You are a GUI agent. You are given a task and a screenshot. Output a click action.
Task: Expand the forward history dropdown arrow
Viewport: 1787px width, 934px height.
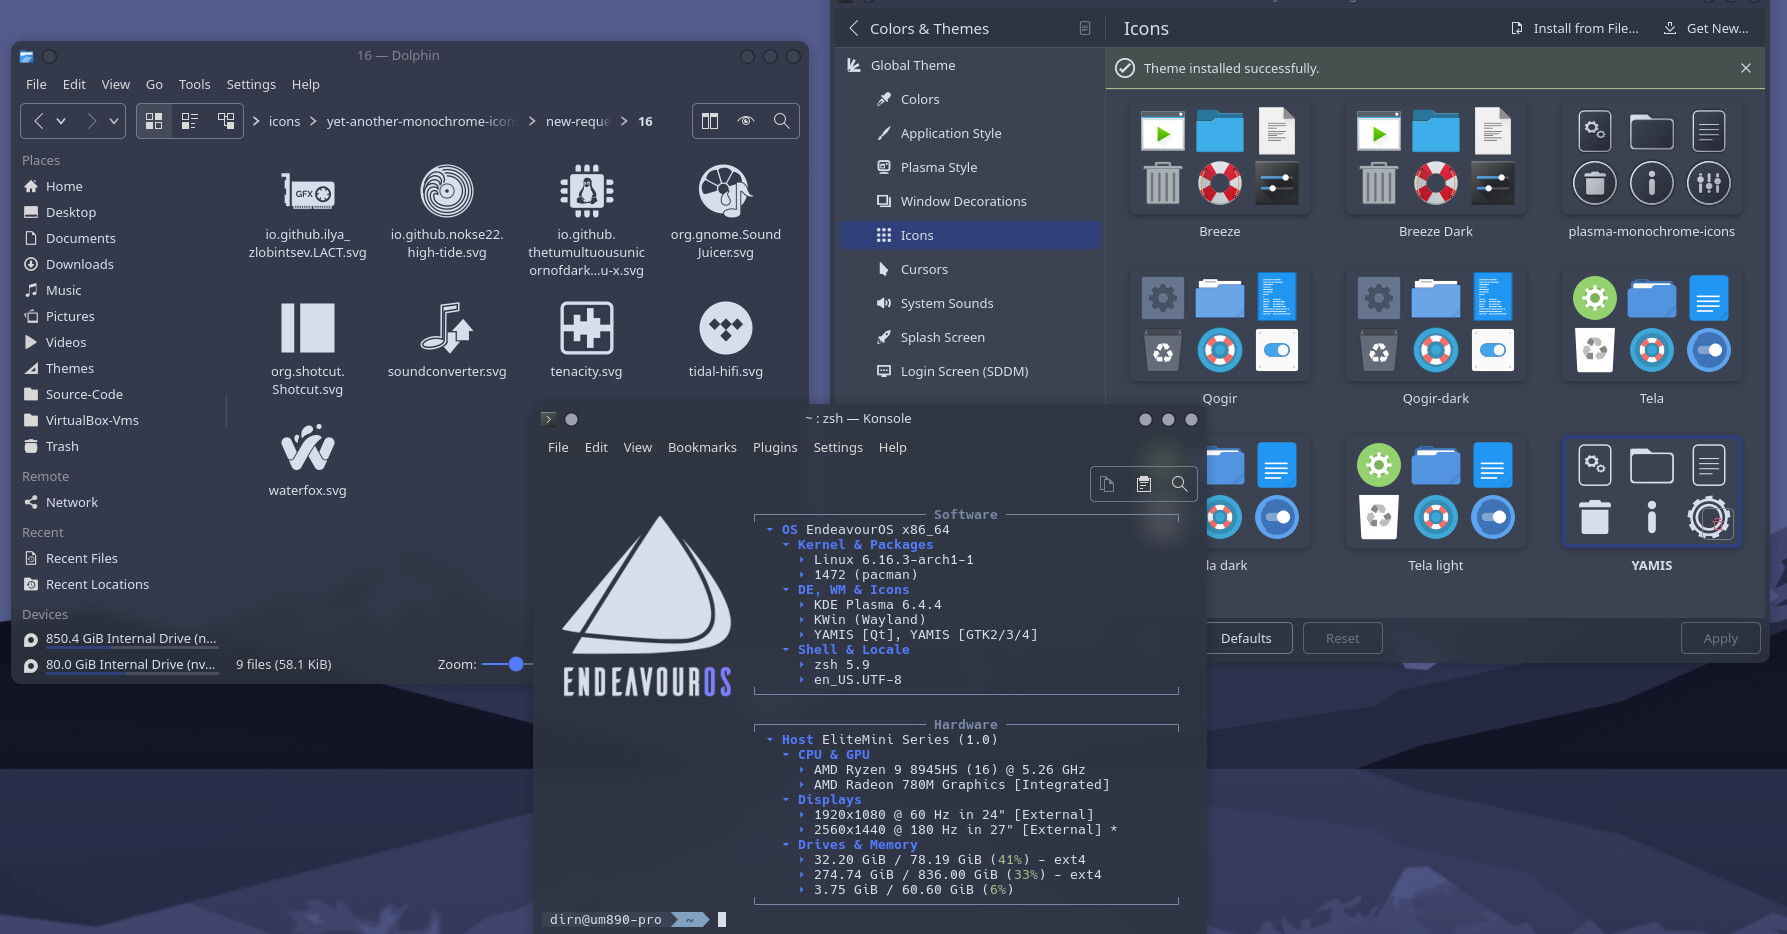click(114, 121)
